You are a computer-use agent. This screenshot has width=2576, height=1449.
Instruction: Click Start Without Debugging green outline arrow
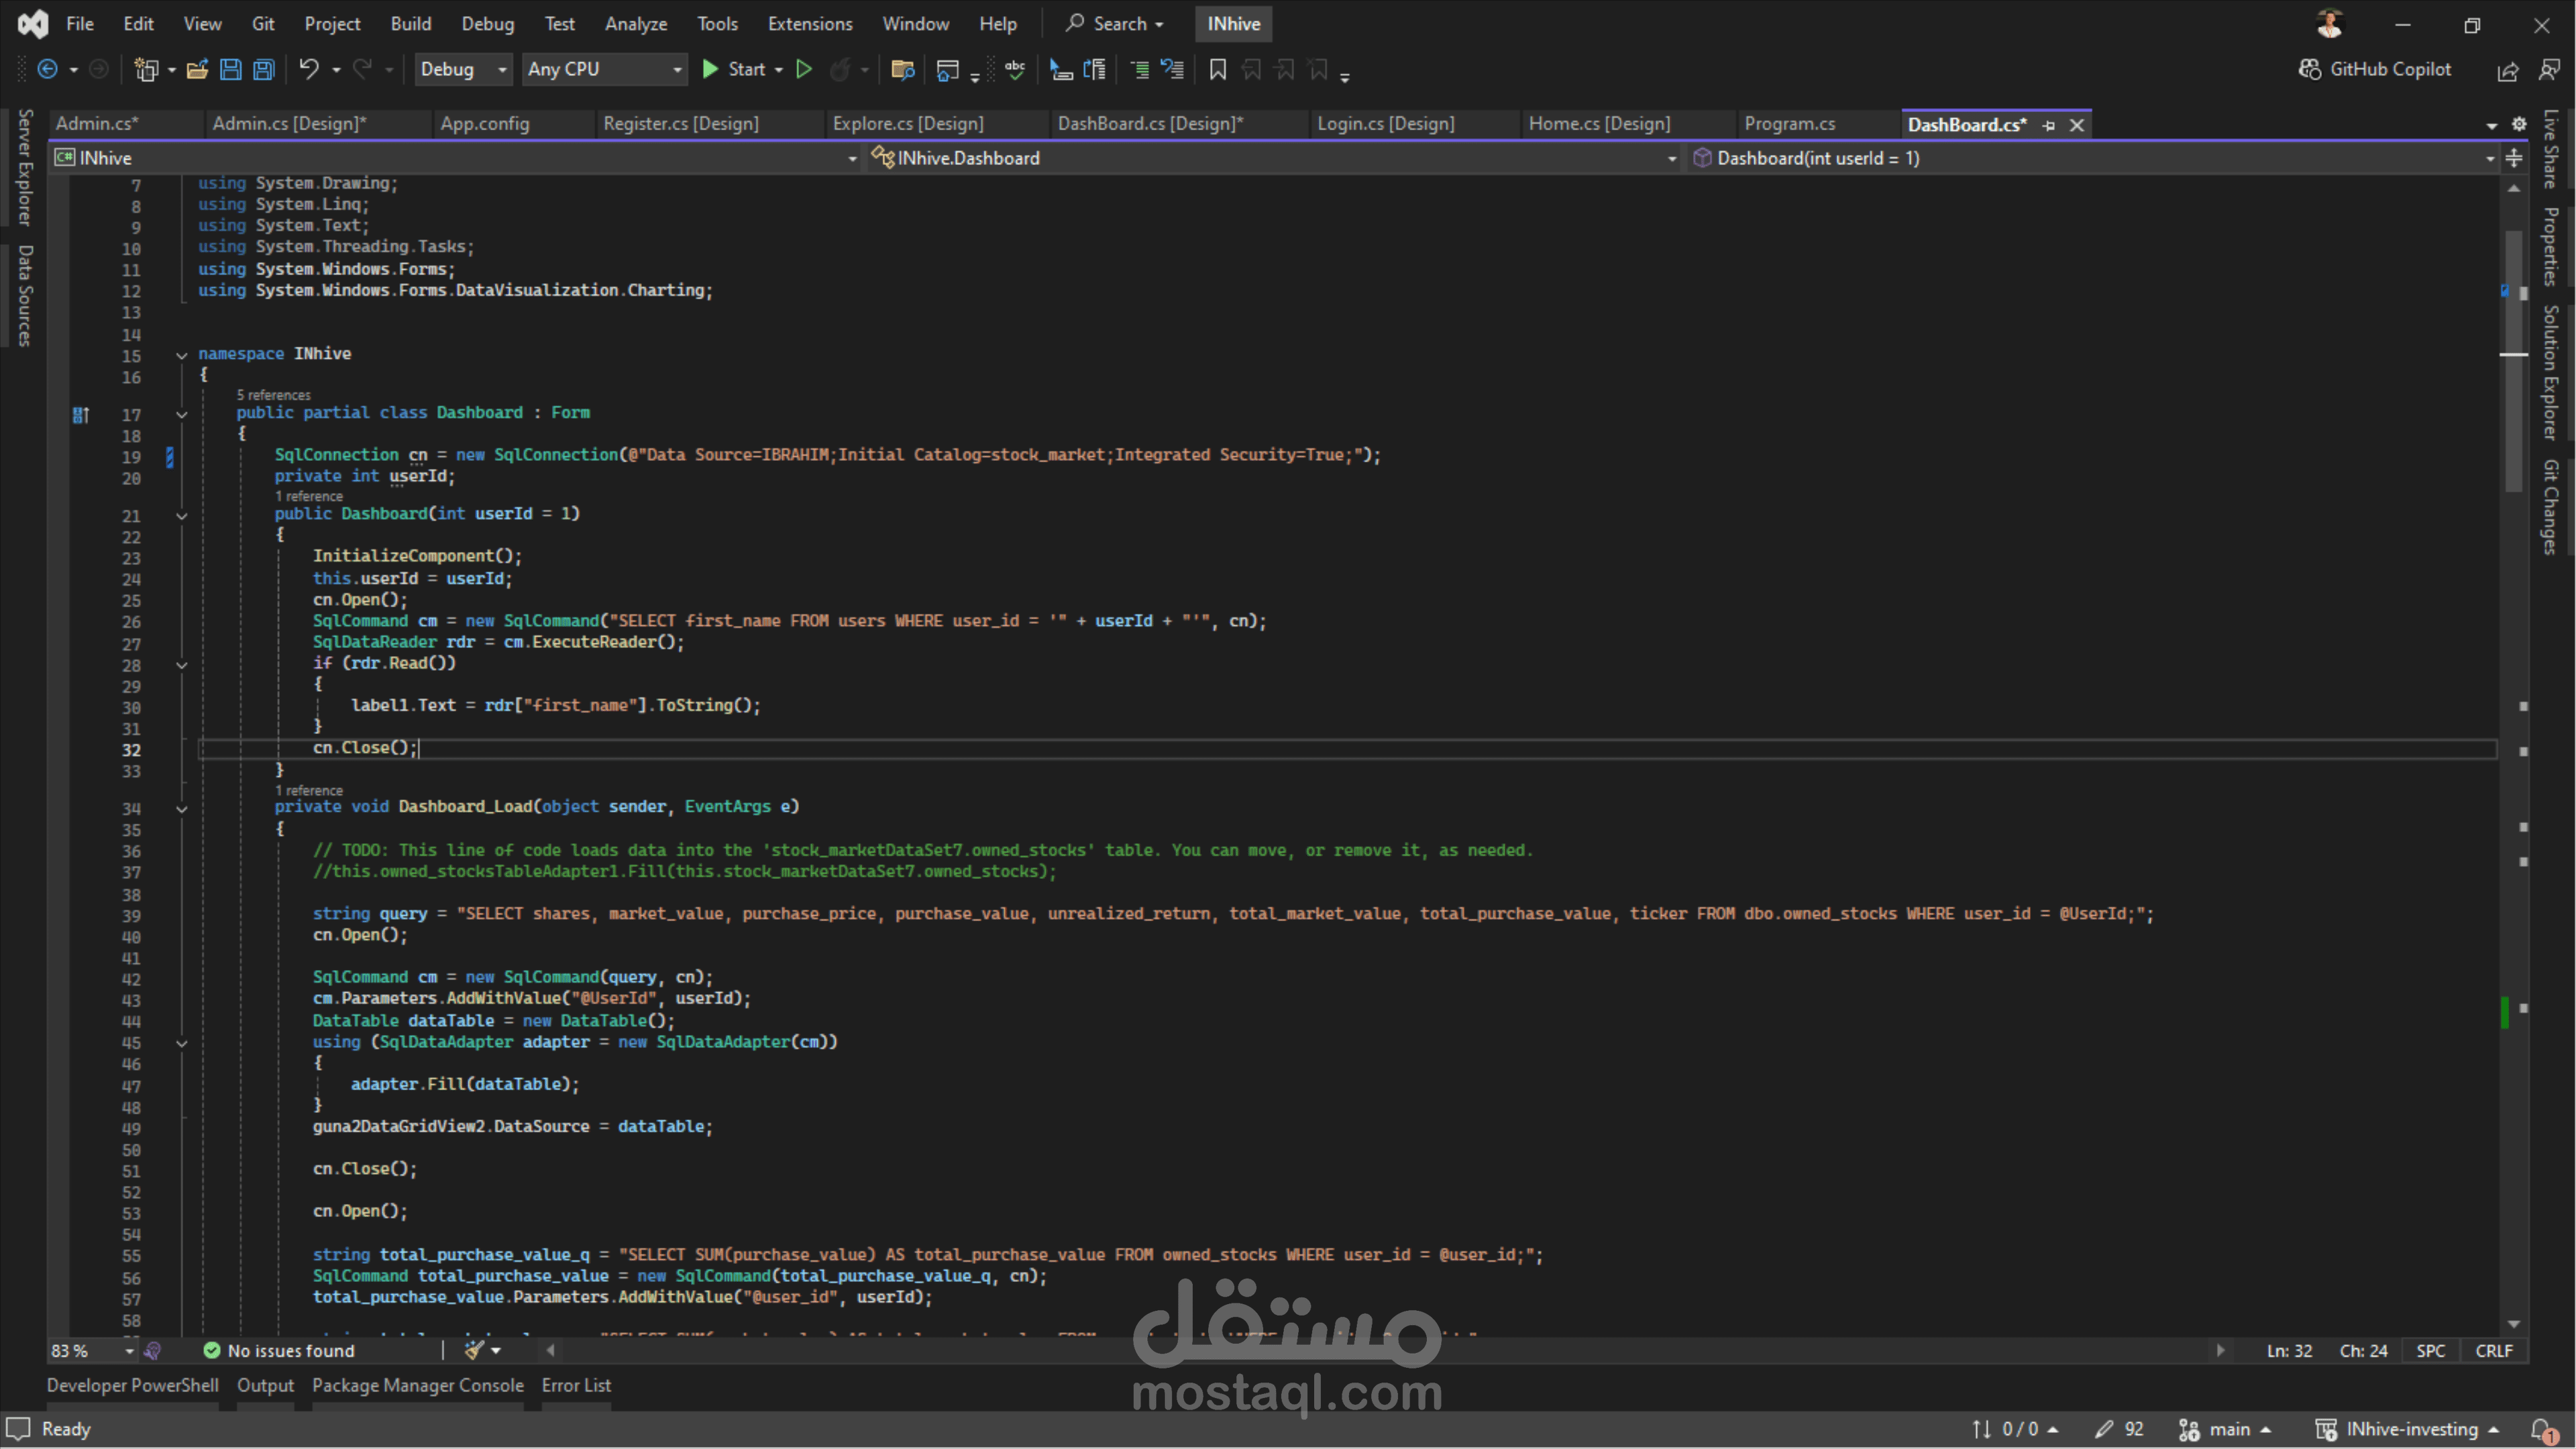(804, 69)
